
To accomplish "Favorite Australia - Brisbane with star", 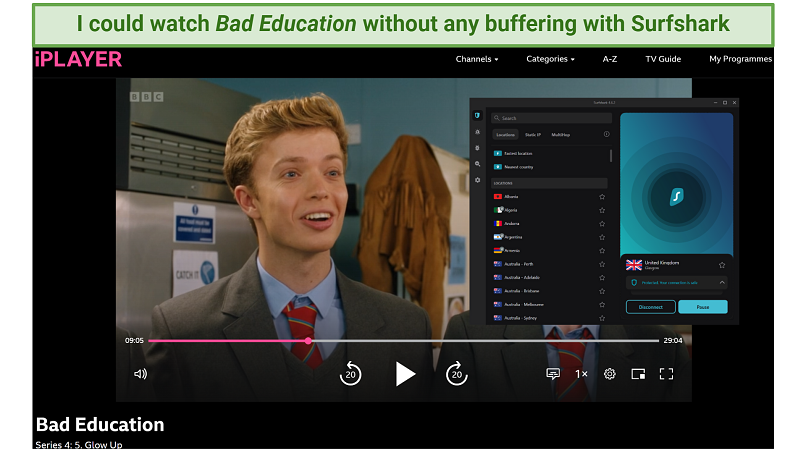I will pyautogui.click(x=602, y=291).
